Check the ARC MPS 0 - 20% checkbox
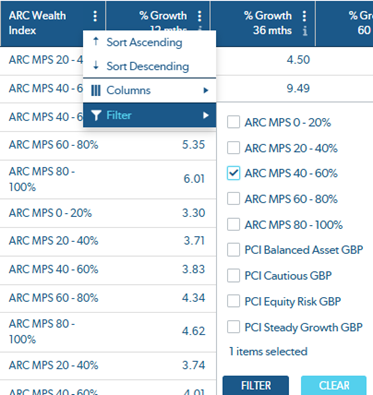 233,122
